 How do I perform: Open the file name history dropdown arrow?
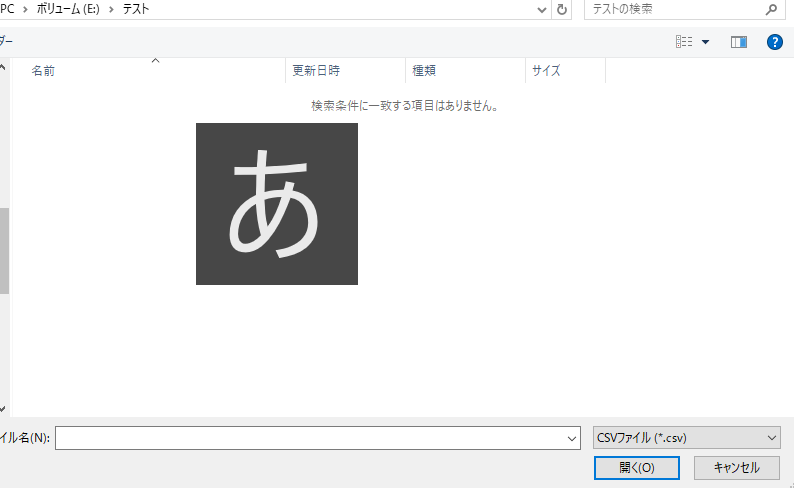pos(572,438)
